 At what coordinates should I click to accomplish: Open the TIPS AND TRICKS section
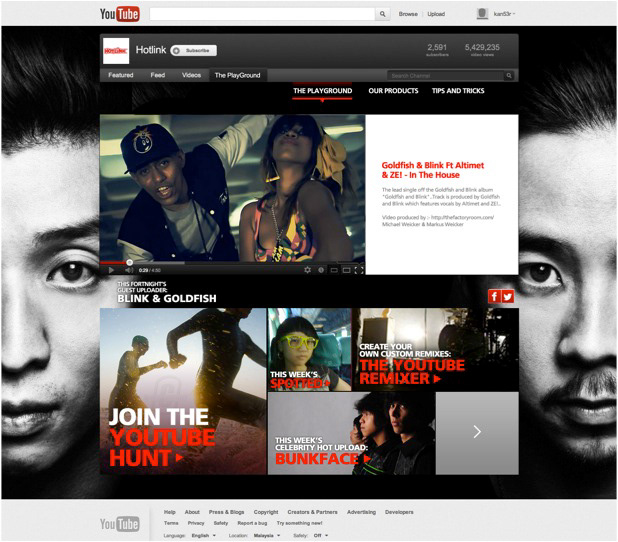(x=458, y=91)
